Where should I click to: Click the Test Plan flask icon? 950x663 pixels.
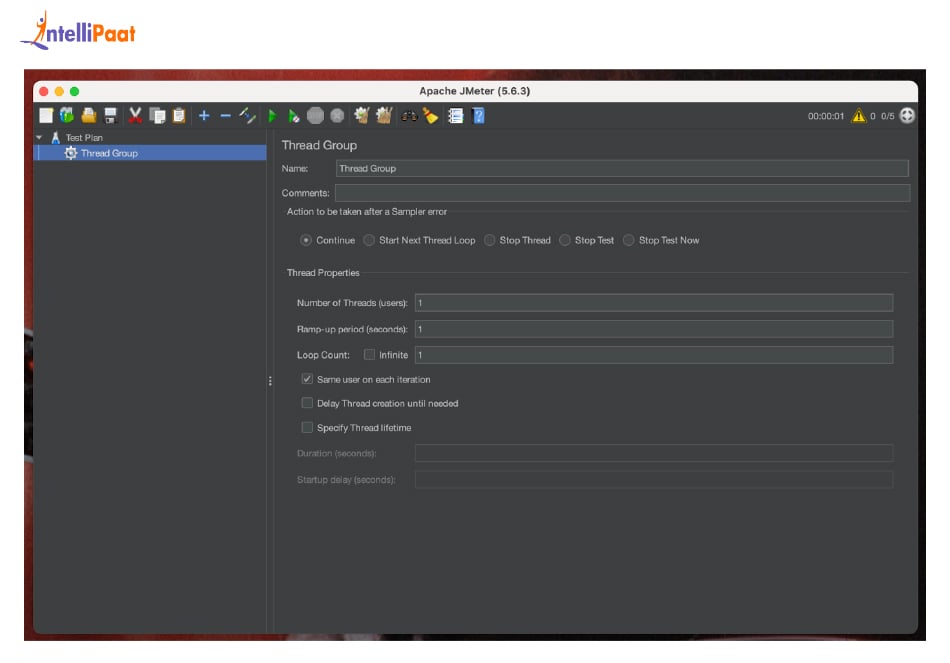click(x=55, y=138)
